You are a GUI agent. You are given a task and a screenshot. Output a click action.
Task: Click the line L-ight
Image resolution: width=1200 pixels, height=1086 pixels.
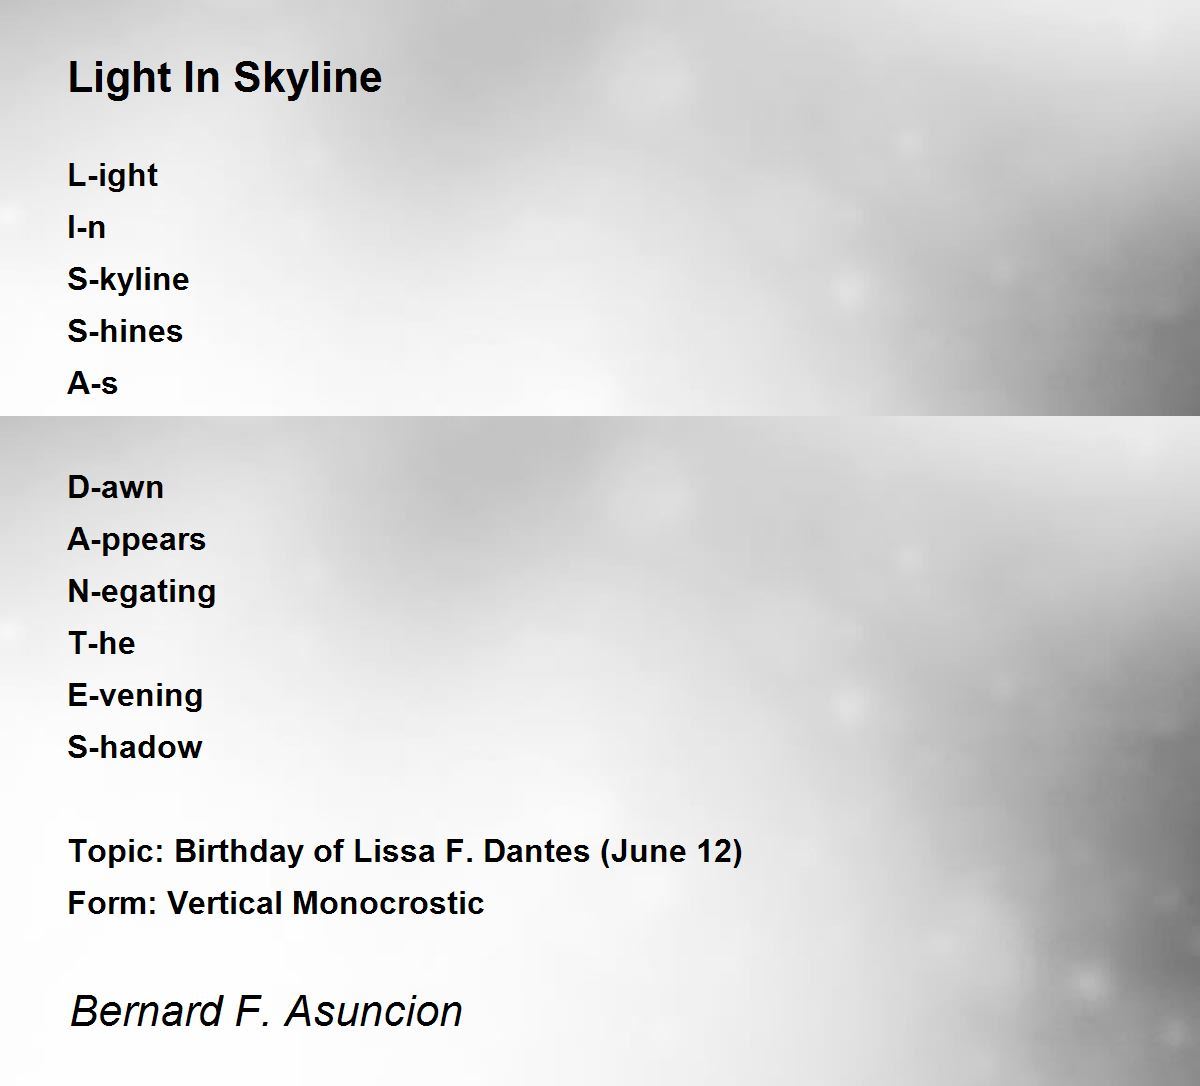(x=113, y=176)
